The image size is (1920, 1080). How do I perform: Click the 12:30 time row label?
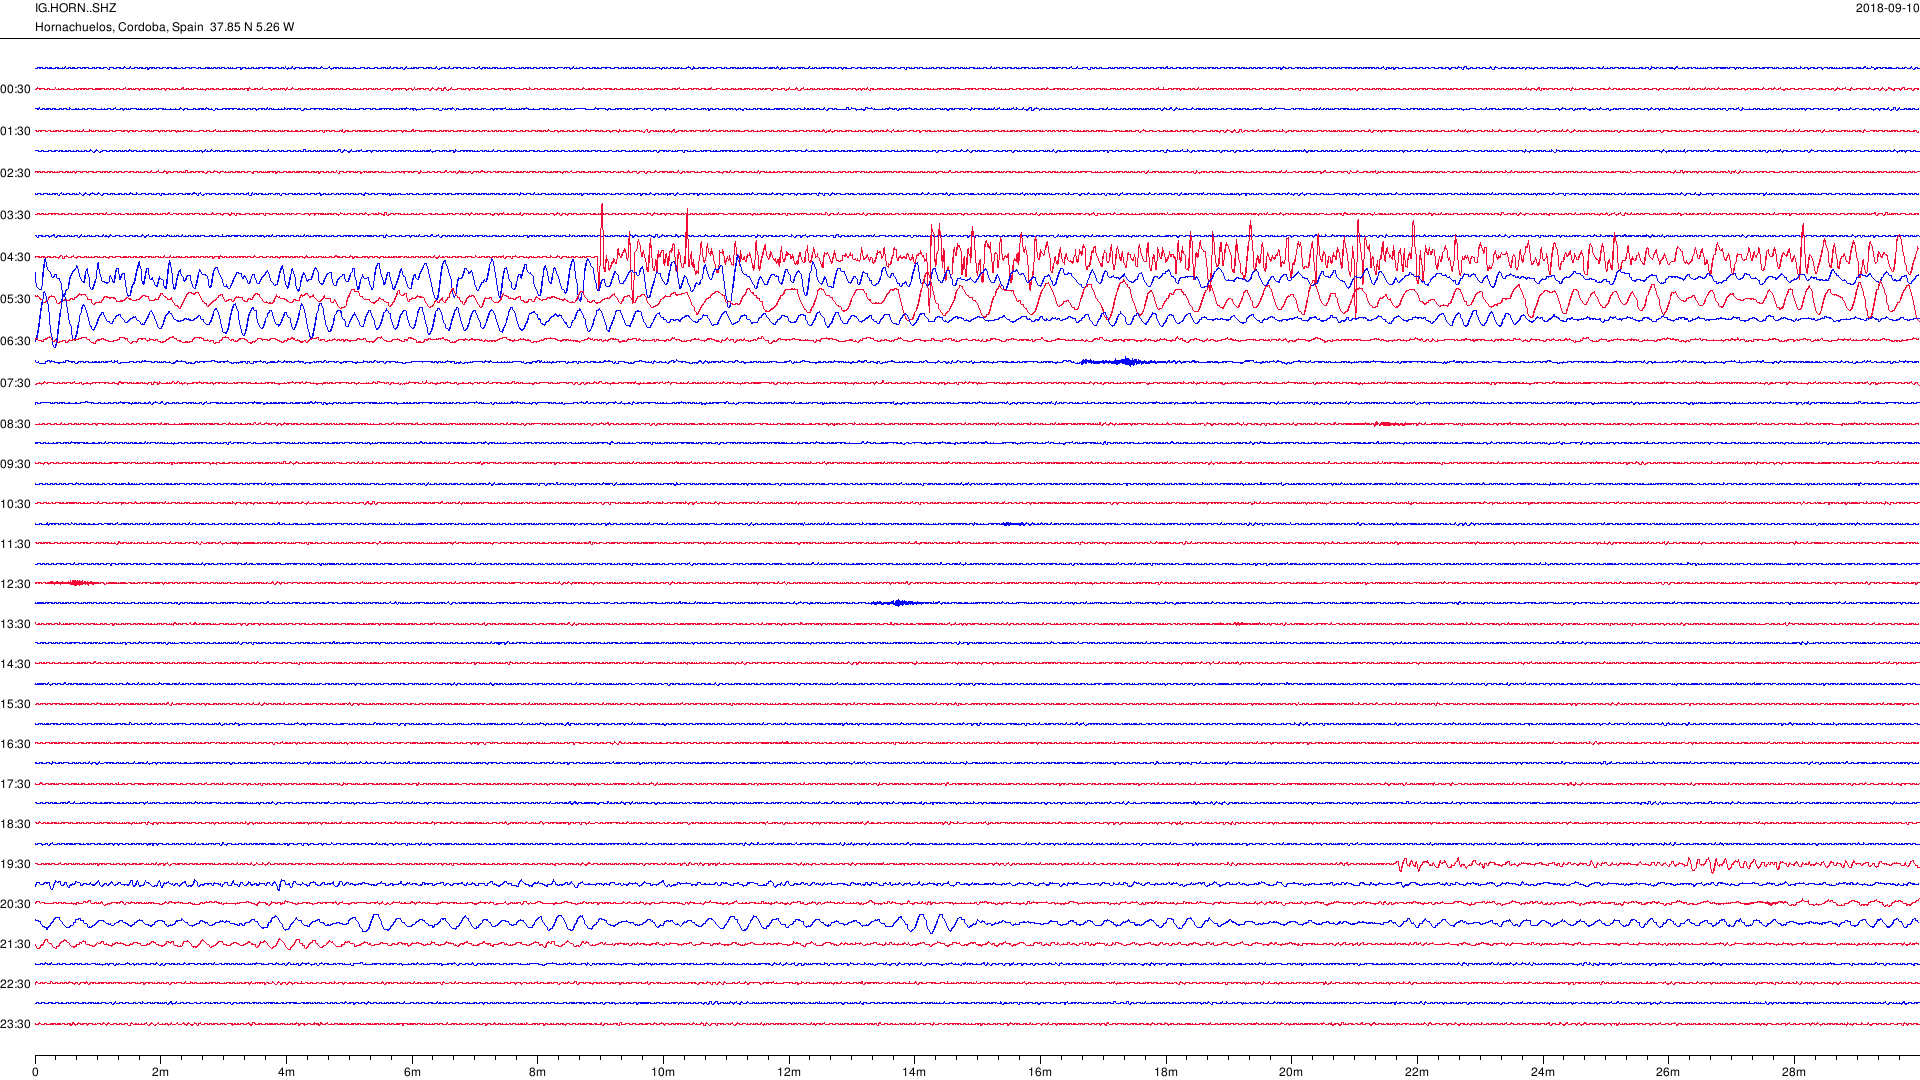point(15,584)
